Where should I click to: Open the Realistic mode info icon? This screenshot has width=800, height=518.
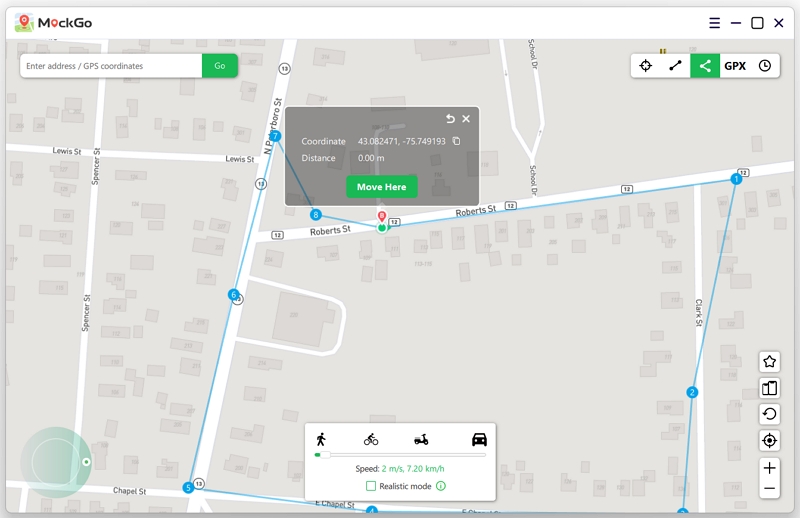tap(441, 486)
